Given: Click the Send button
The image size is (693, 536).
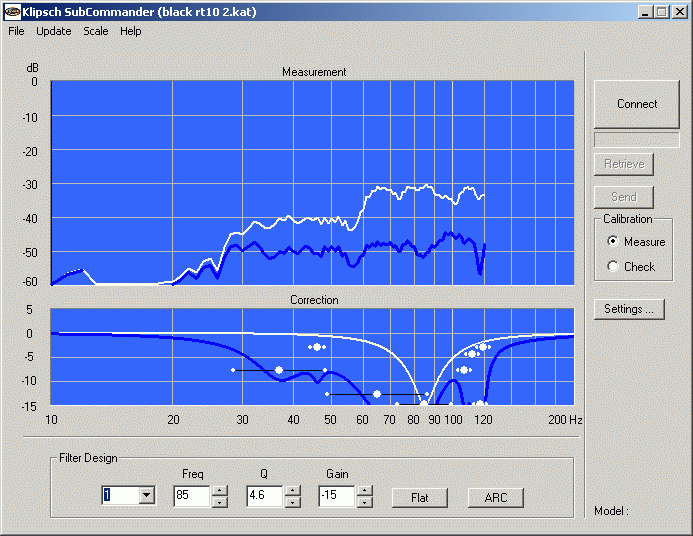Looking at the screenshot, I should click(624, 197).
